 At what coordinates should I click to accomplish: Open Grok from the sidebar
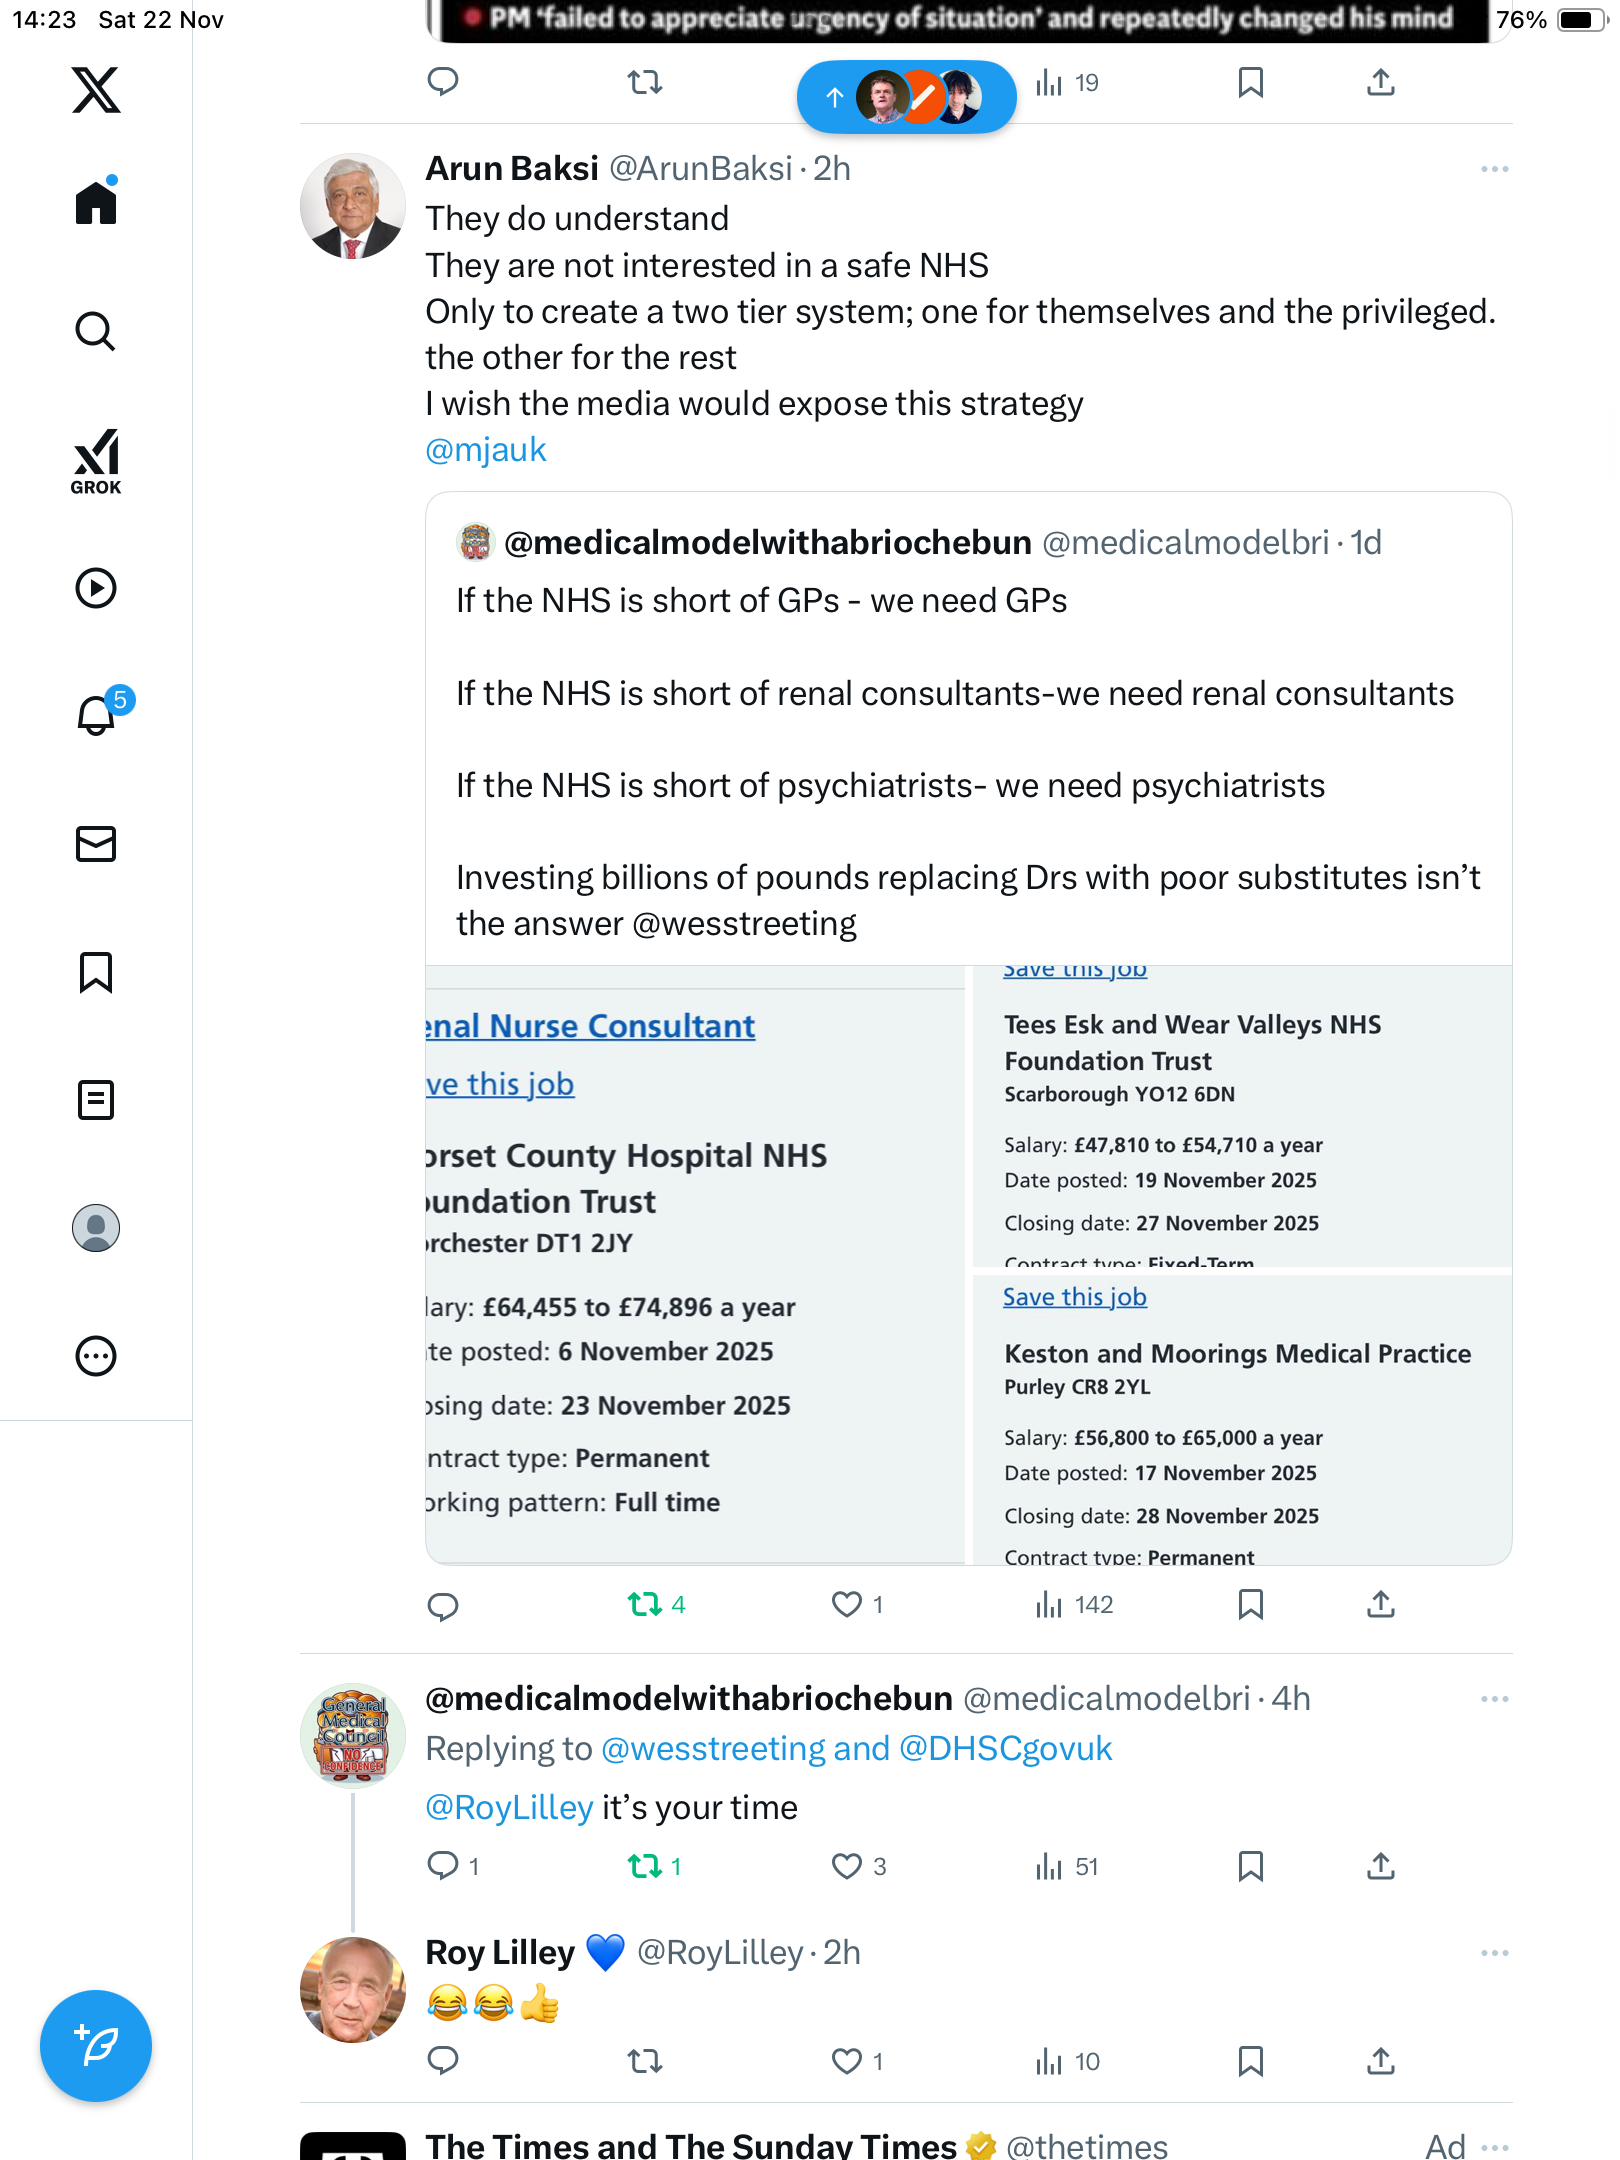pyautogui.click(x=96, y=461)
